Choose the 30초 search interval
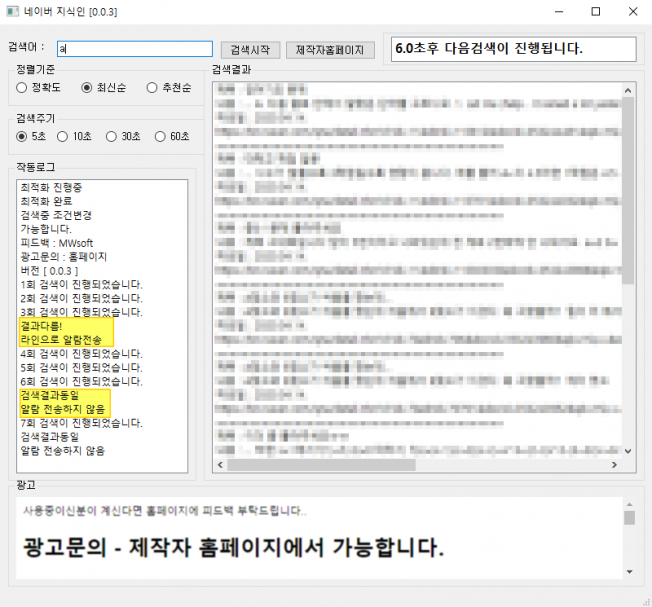 pyautogui.click(x=111, y=136)
